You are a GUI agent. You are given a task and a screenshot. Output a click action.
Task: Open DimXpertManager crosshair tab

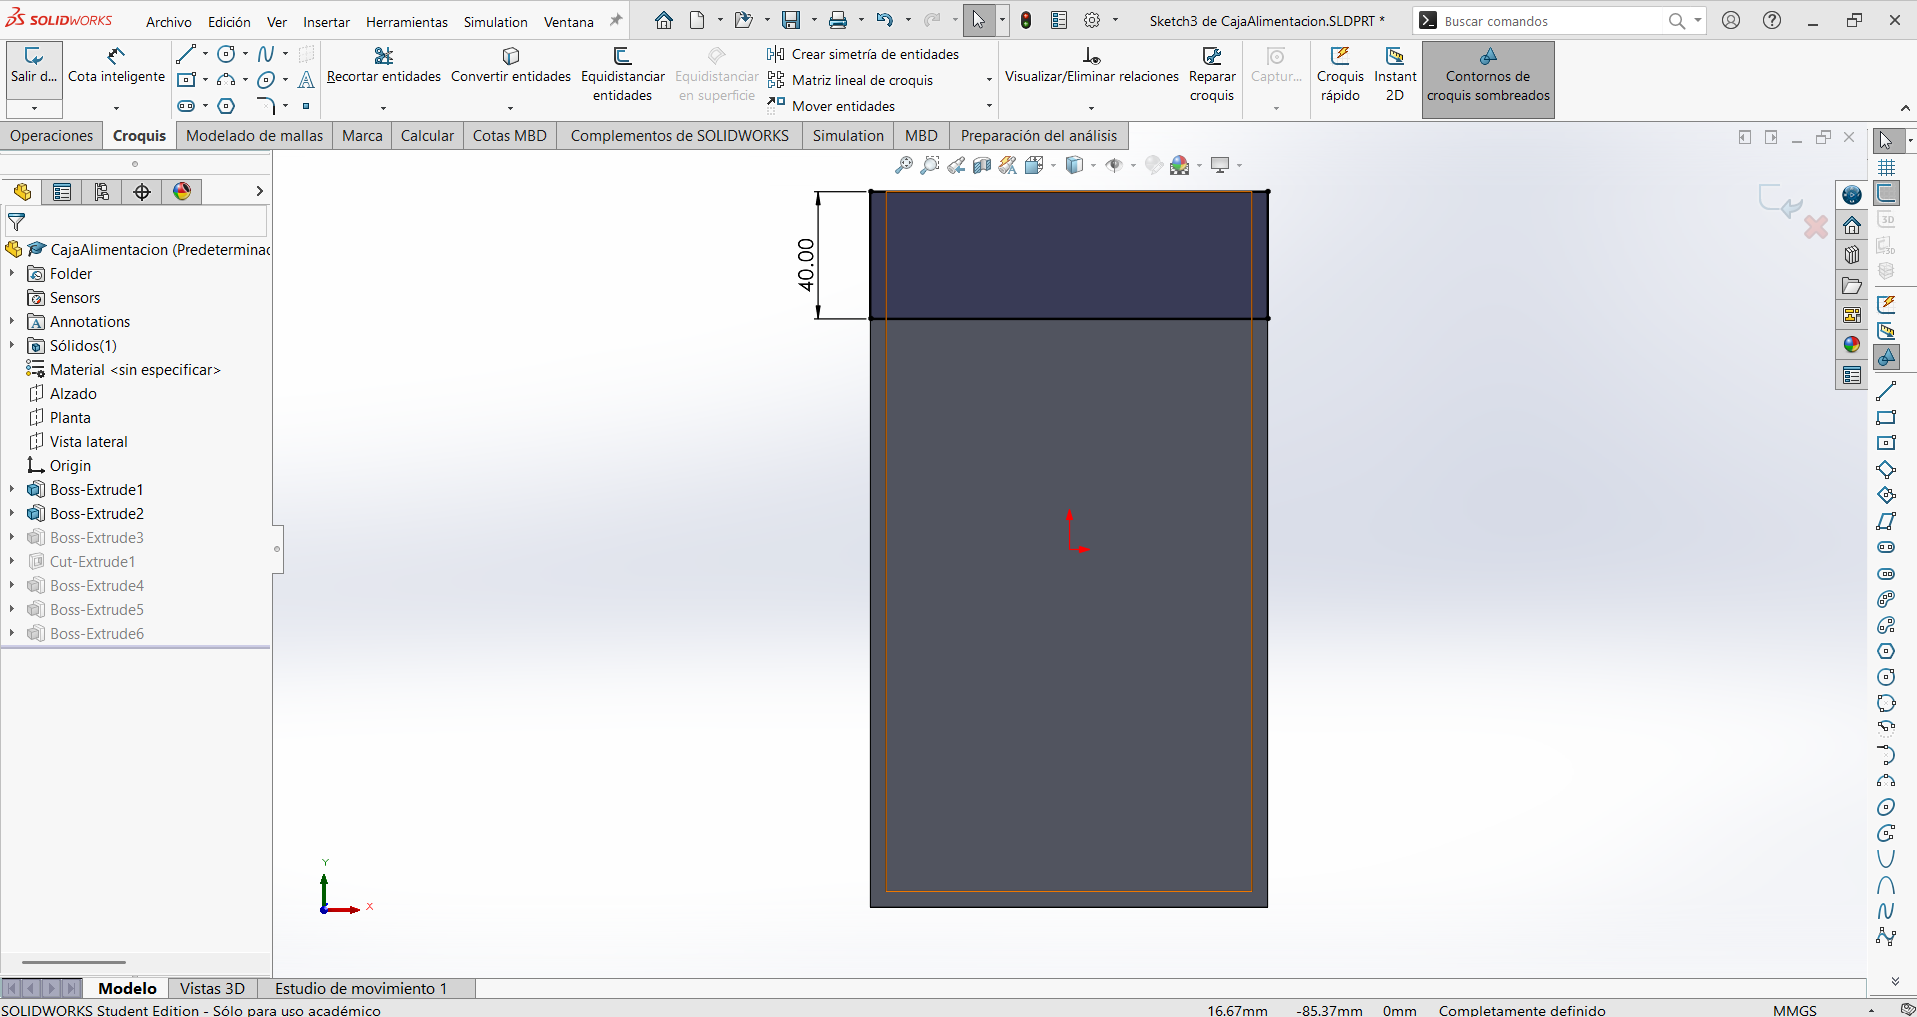pos(142,192)
